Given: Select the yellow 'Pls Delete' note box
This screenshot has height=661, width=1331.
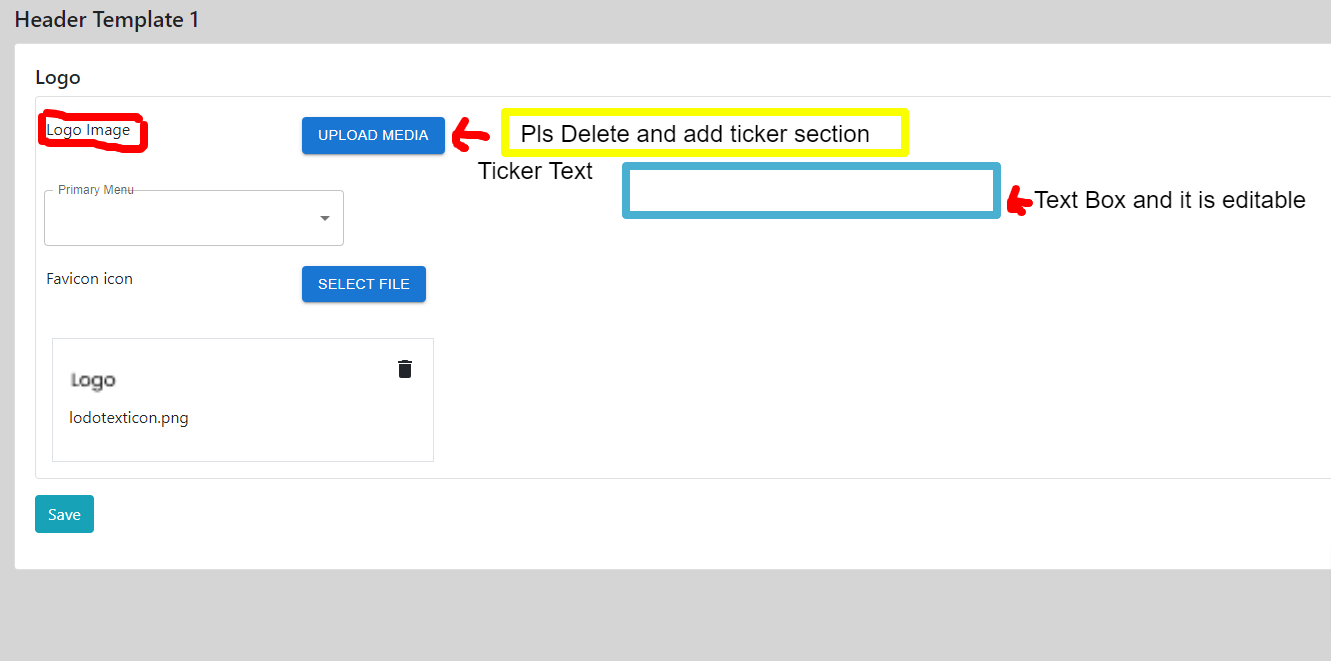Looking at the screenshot, I should [705, 133].
